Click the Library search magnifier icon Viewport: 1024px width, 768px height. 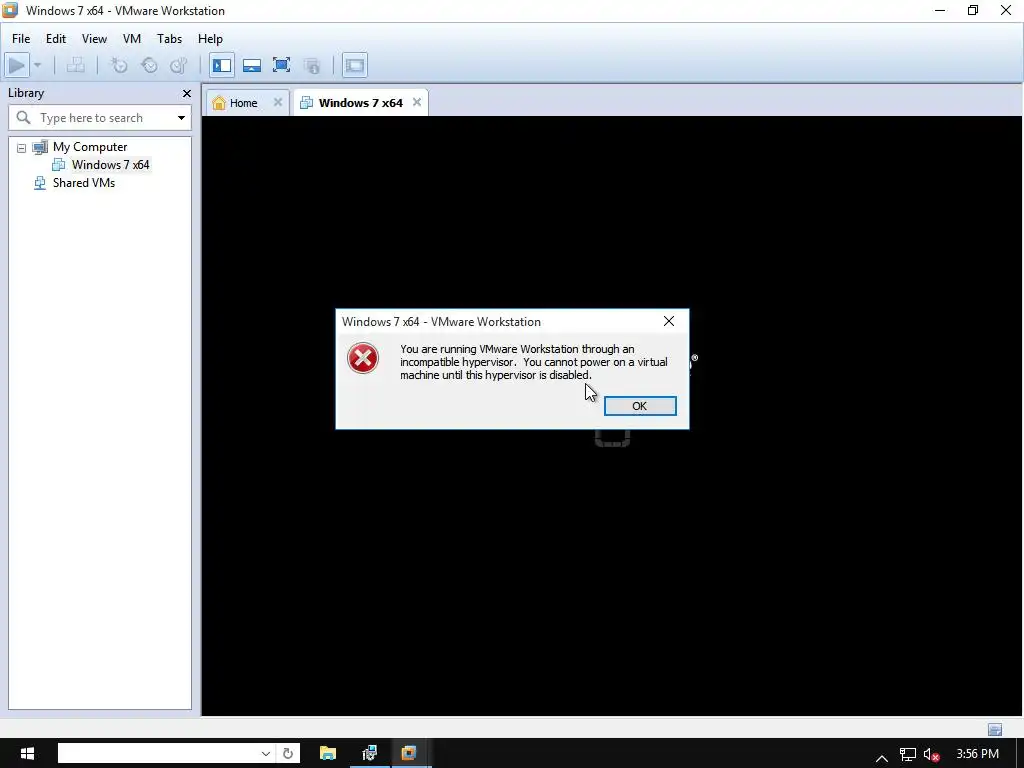pyautogui.click(x=24, y=118)
